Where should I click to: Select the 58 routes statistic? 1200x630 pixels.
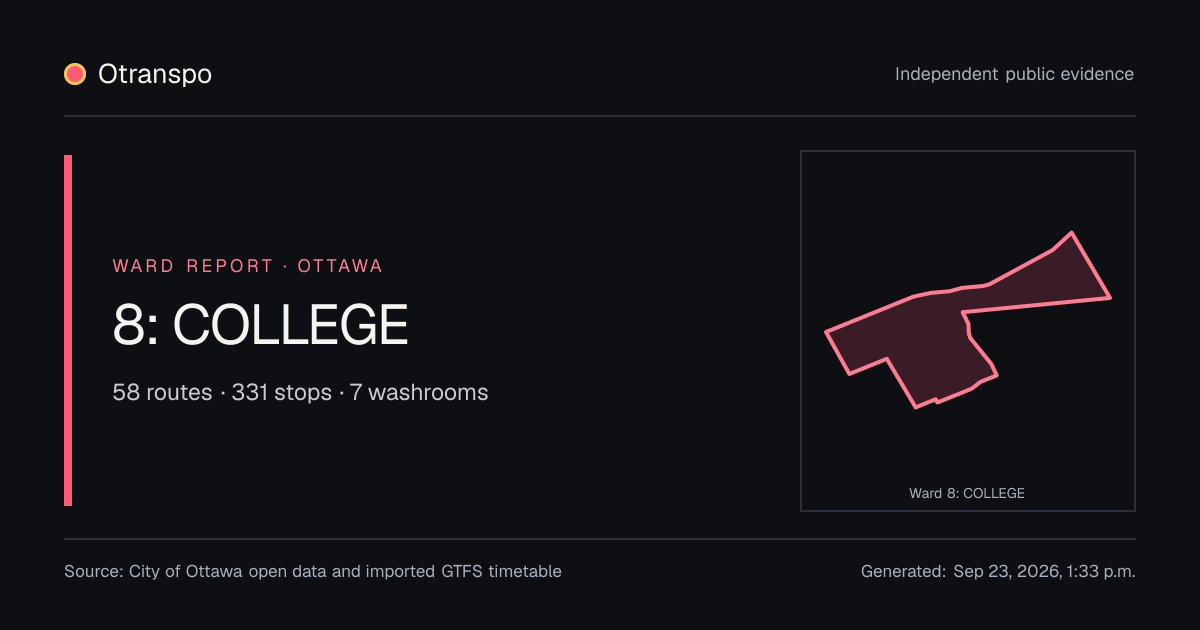(x=162, y=392)
